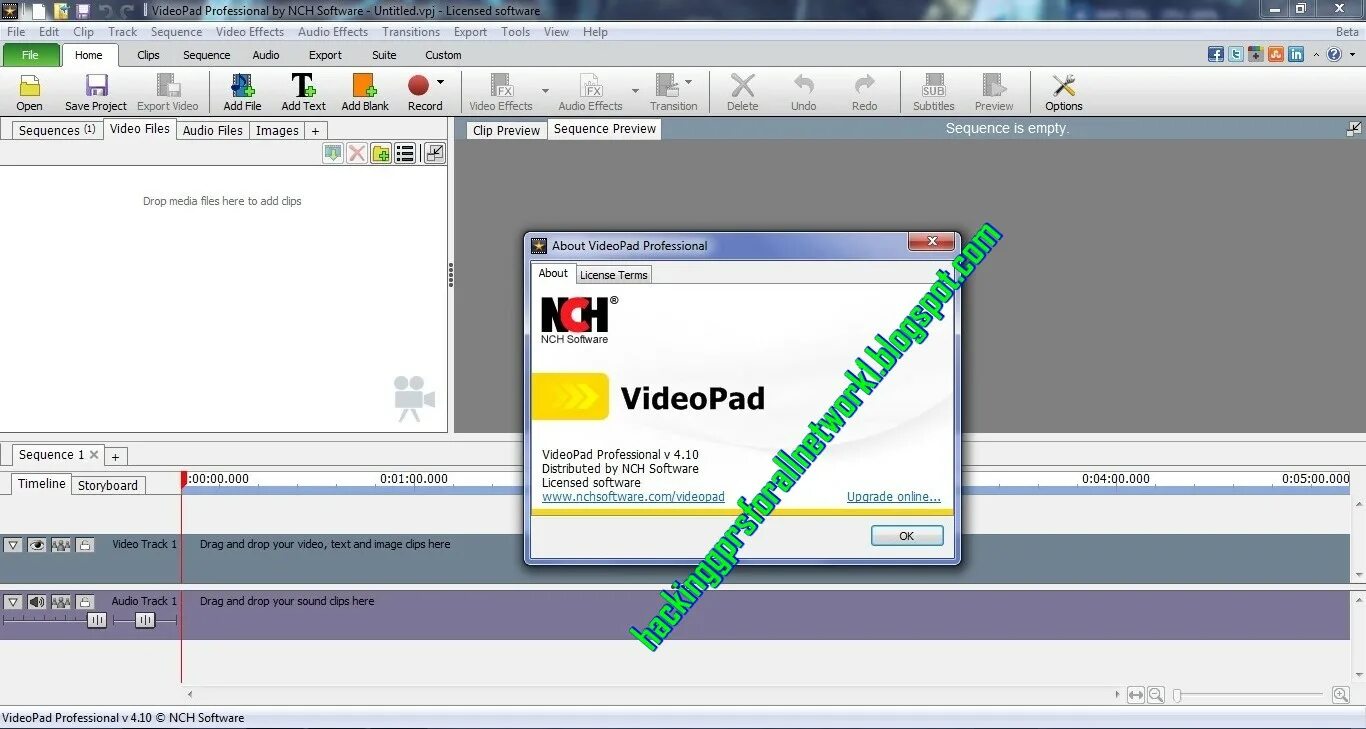Expand the Transition dropdown arrow
Screen dimensions: 1366x729
pos(688,82)
